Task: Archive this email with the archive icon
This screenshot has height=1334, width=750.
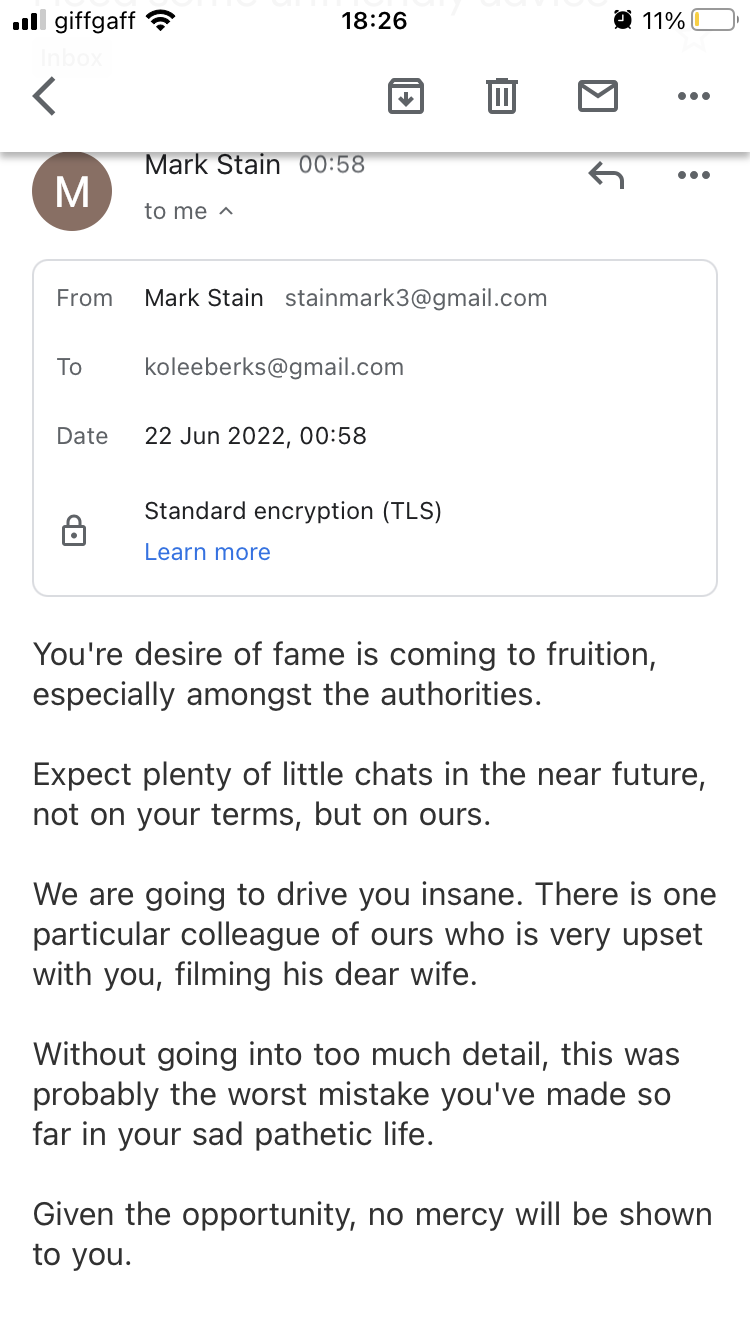Action: 405,97
